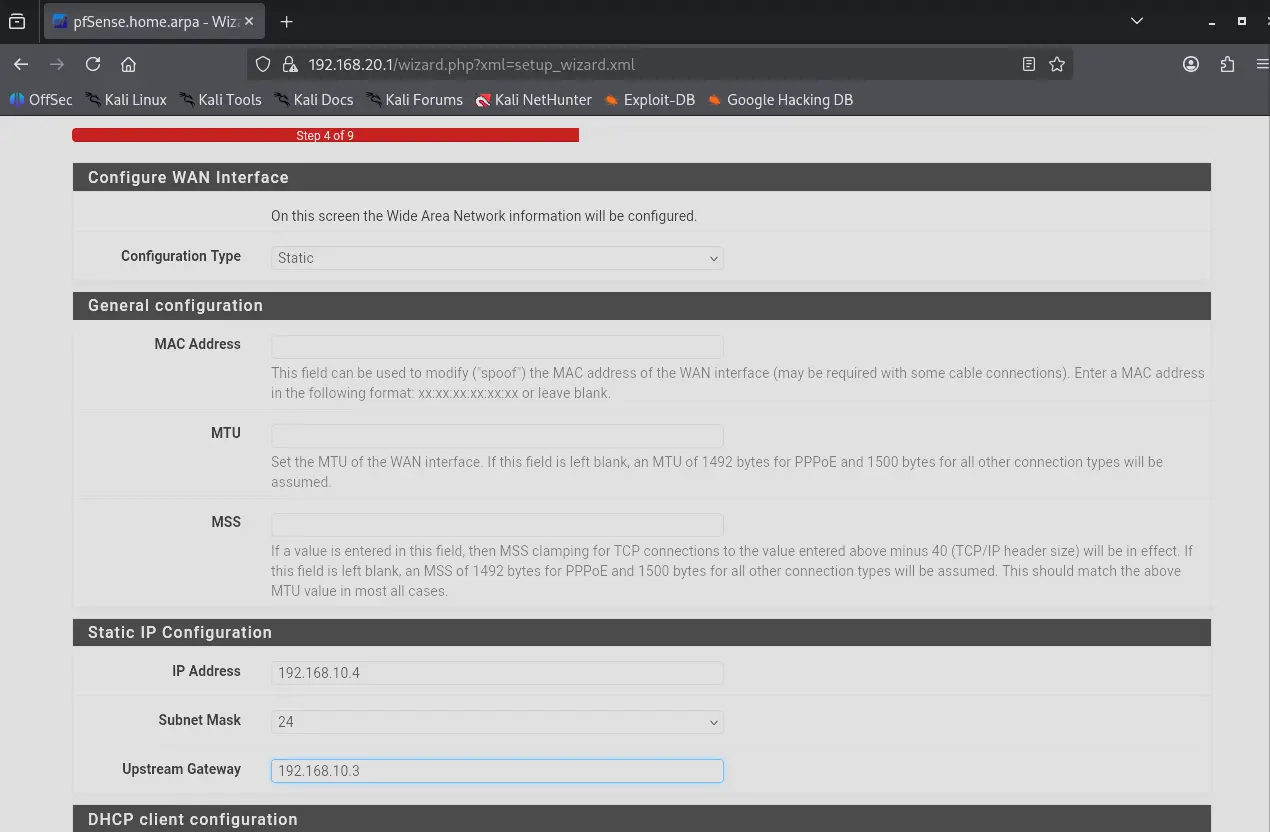Open the Firefox account icon
The height and width of the screenshot is (832, 1270).
coord(1191,64)
